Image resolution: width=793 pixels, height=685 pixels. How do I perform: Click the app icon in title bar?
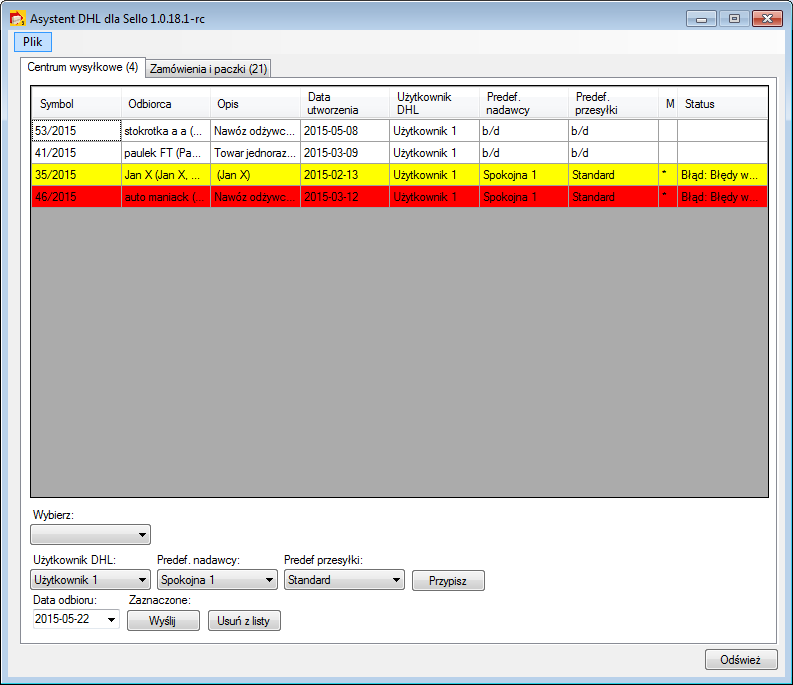(x=17, y=19)
